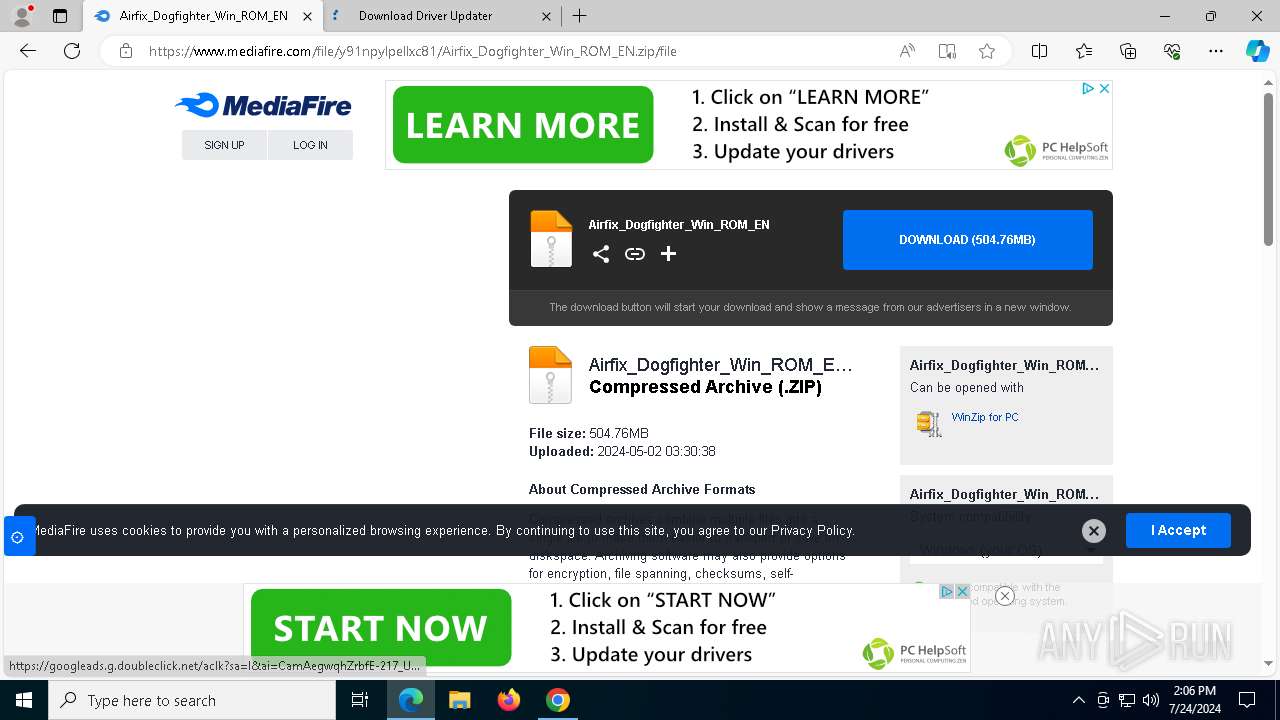1280x720 pixels.
Task: Click the AdChoices icon on the top banner
Action: tap(1088, 89)
